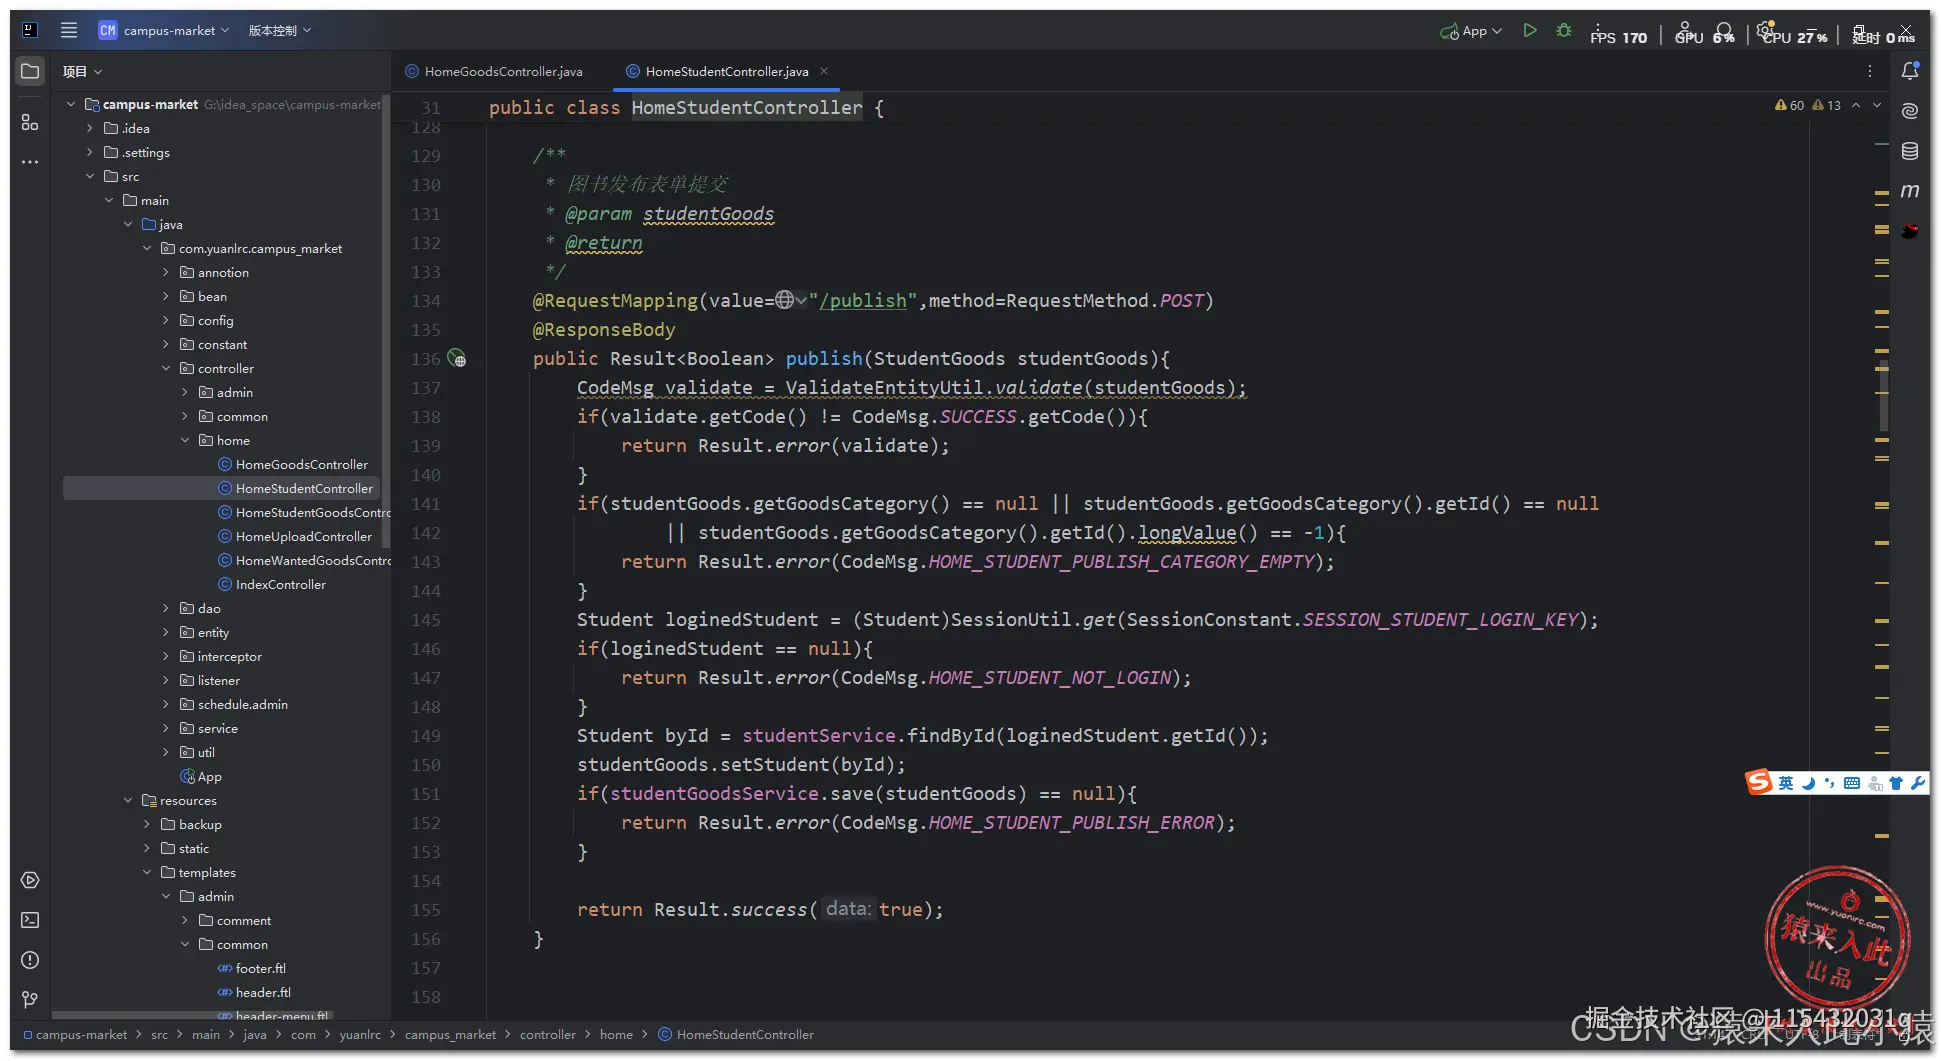
Task: Open the Maven tool window
Action: (1910, 191)
